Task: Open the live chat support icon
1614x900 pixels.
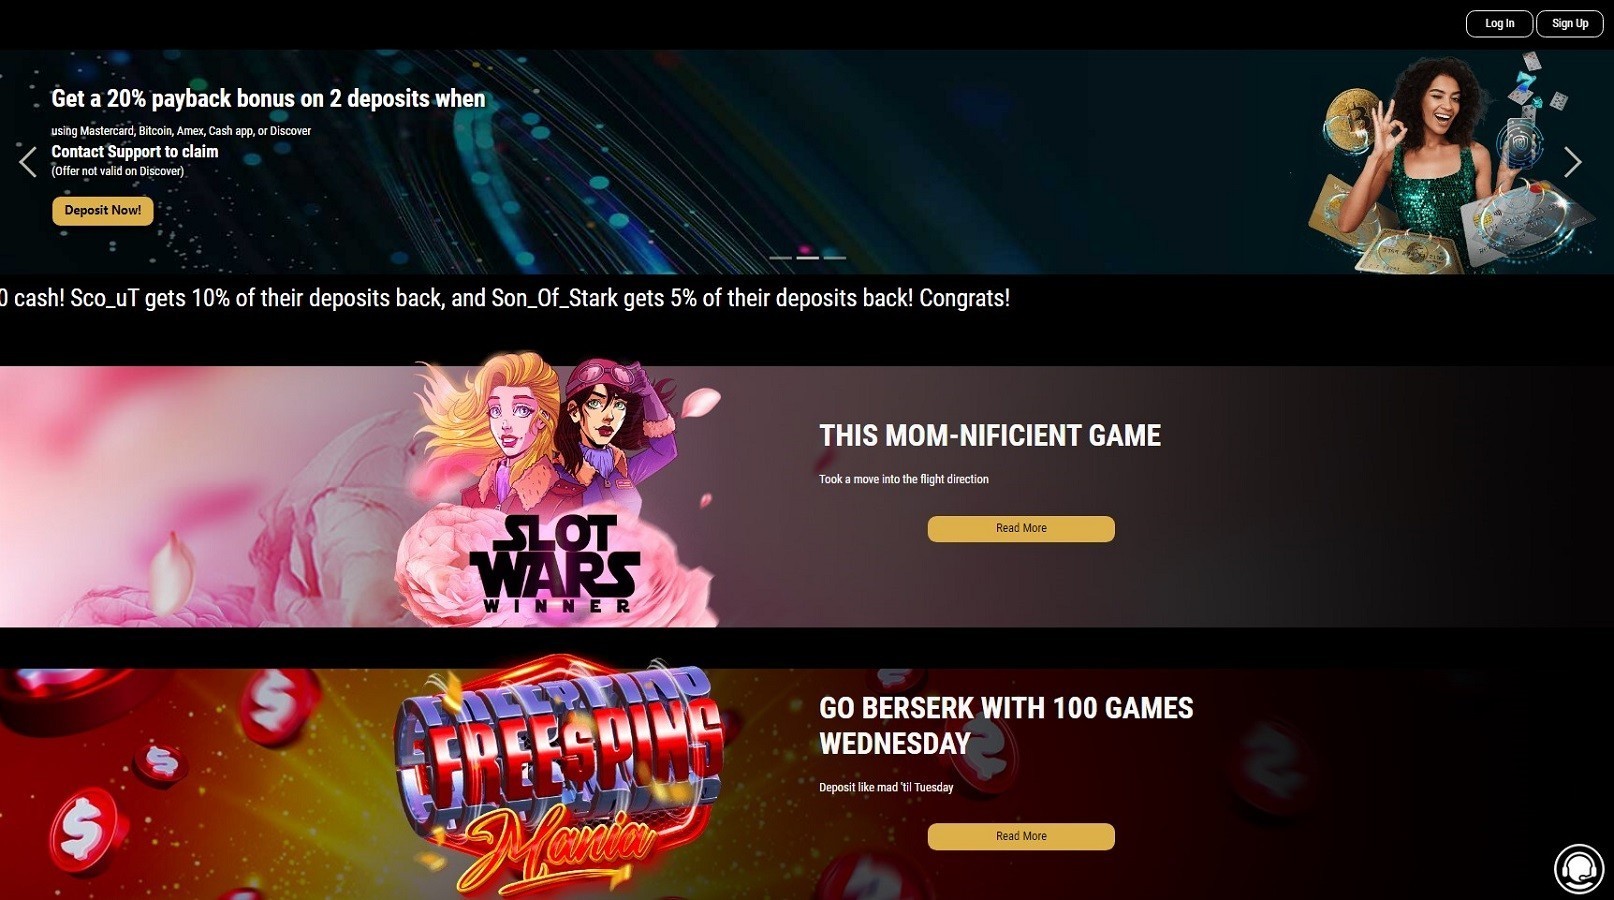Action: (1579, 867)
